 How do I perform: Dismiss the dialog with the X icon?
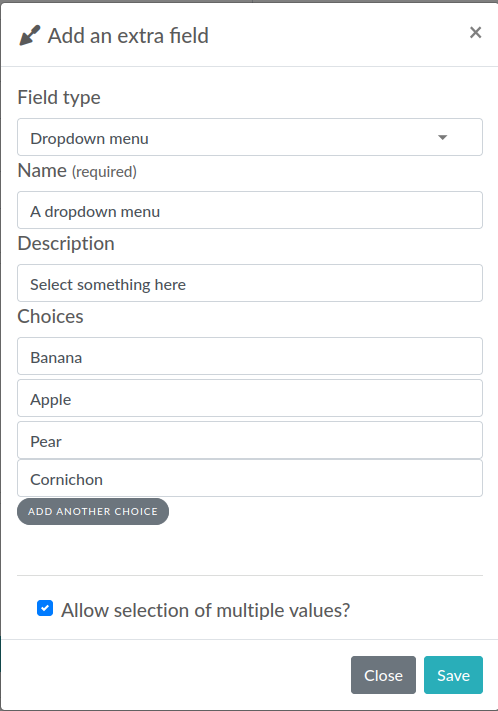tap(475, 33)
